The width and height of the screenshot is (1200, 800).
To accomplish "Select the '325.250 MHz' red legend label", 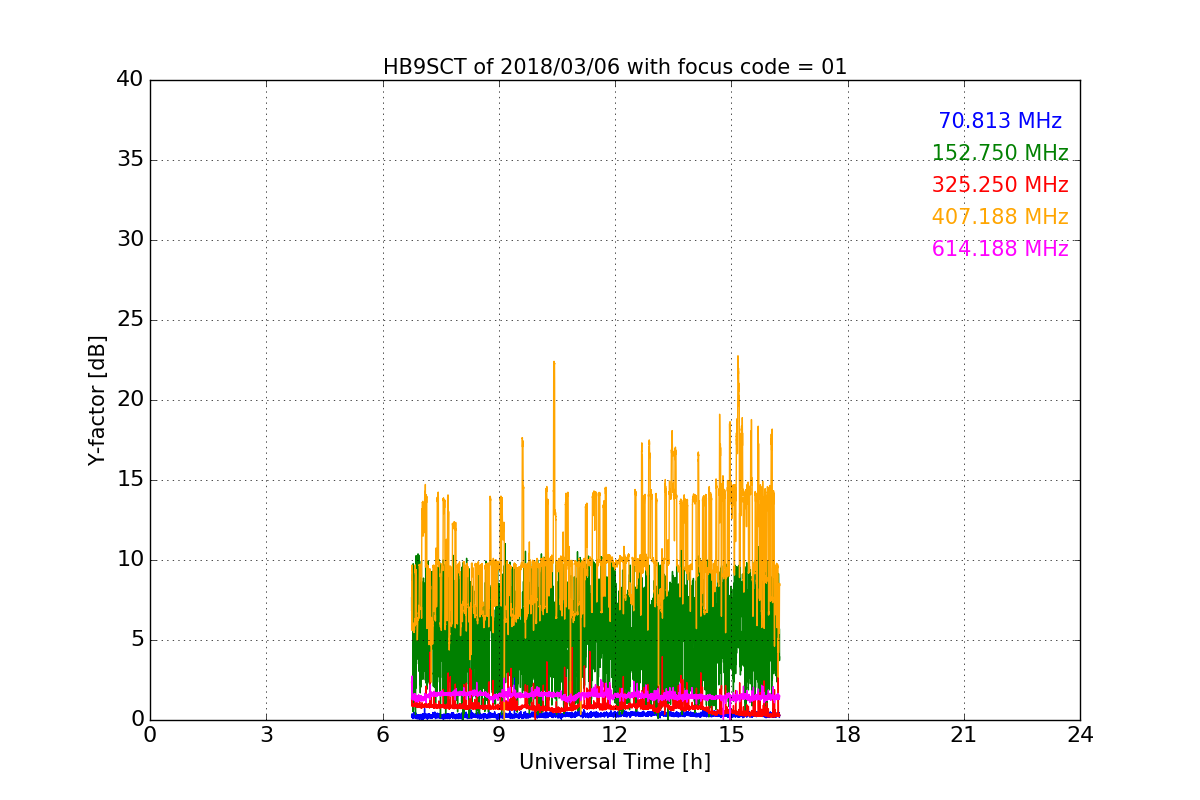I will pyautogui.click(x=1000, y=185).
